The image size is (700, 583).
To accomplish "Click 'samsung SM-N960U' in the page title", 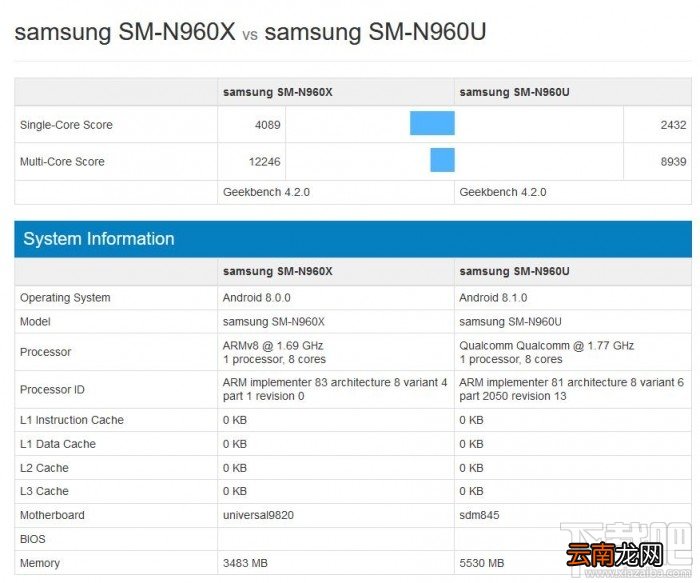I will coord(375,32).
